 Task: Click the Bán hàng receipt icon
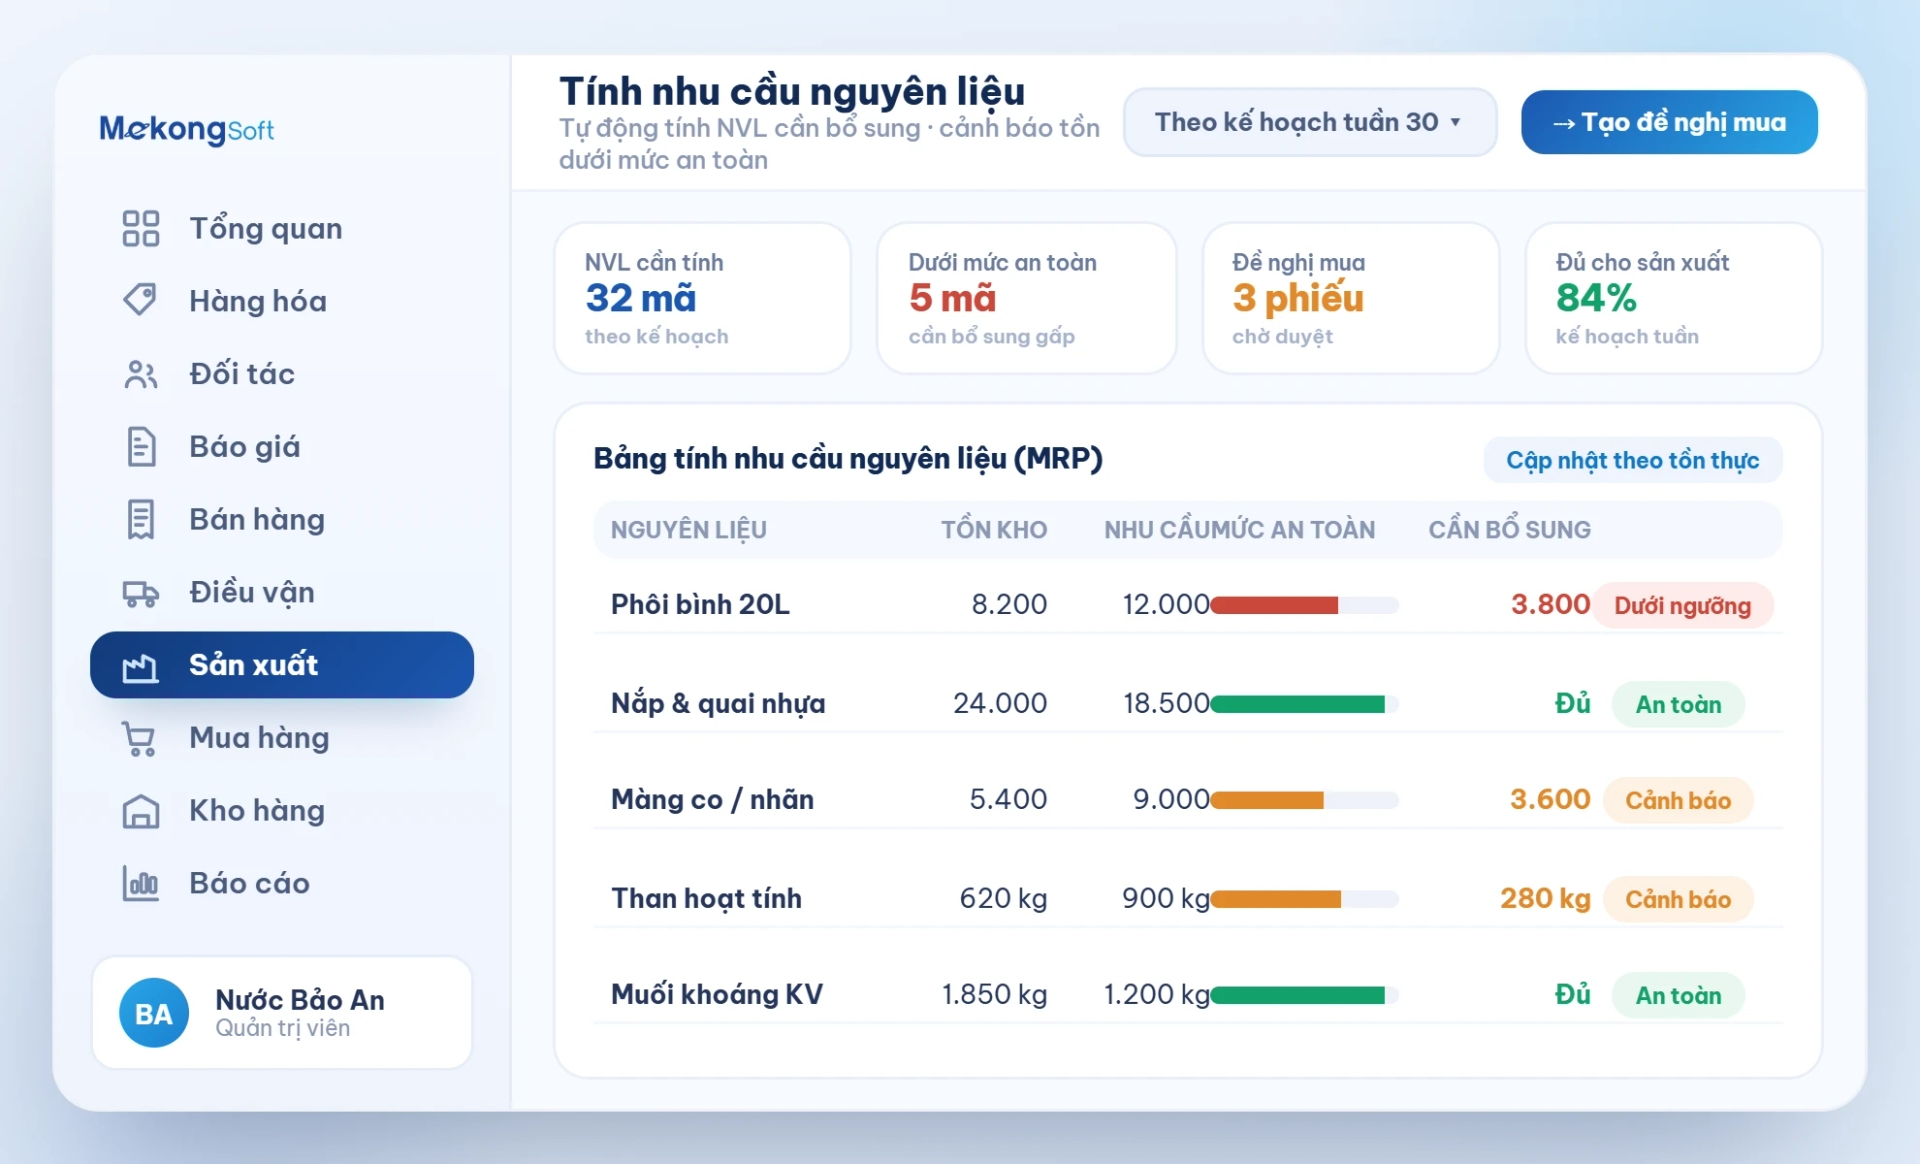(x=140, y=519)
